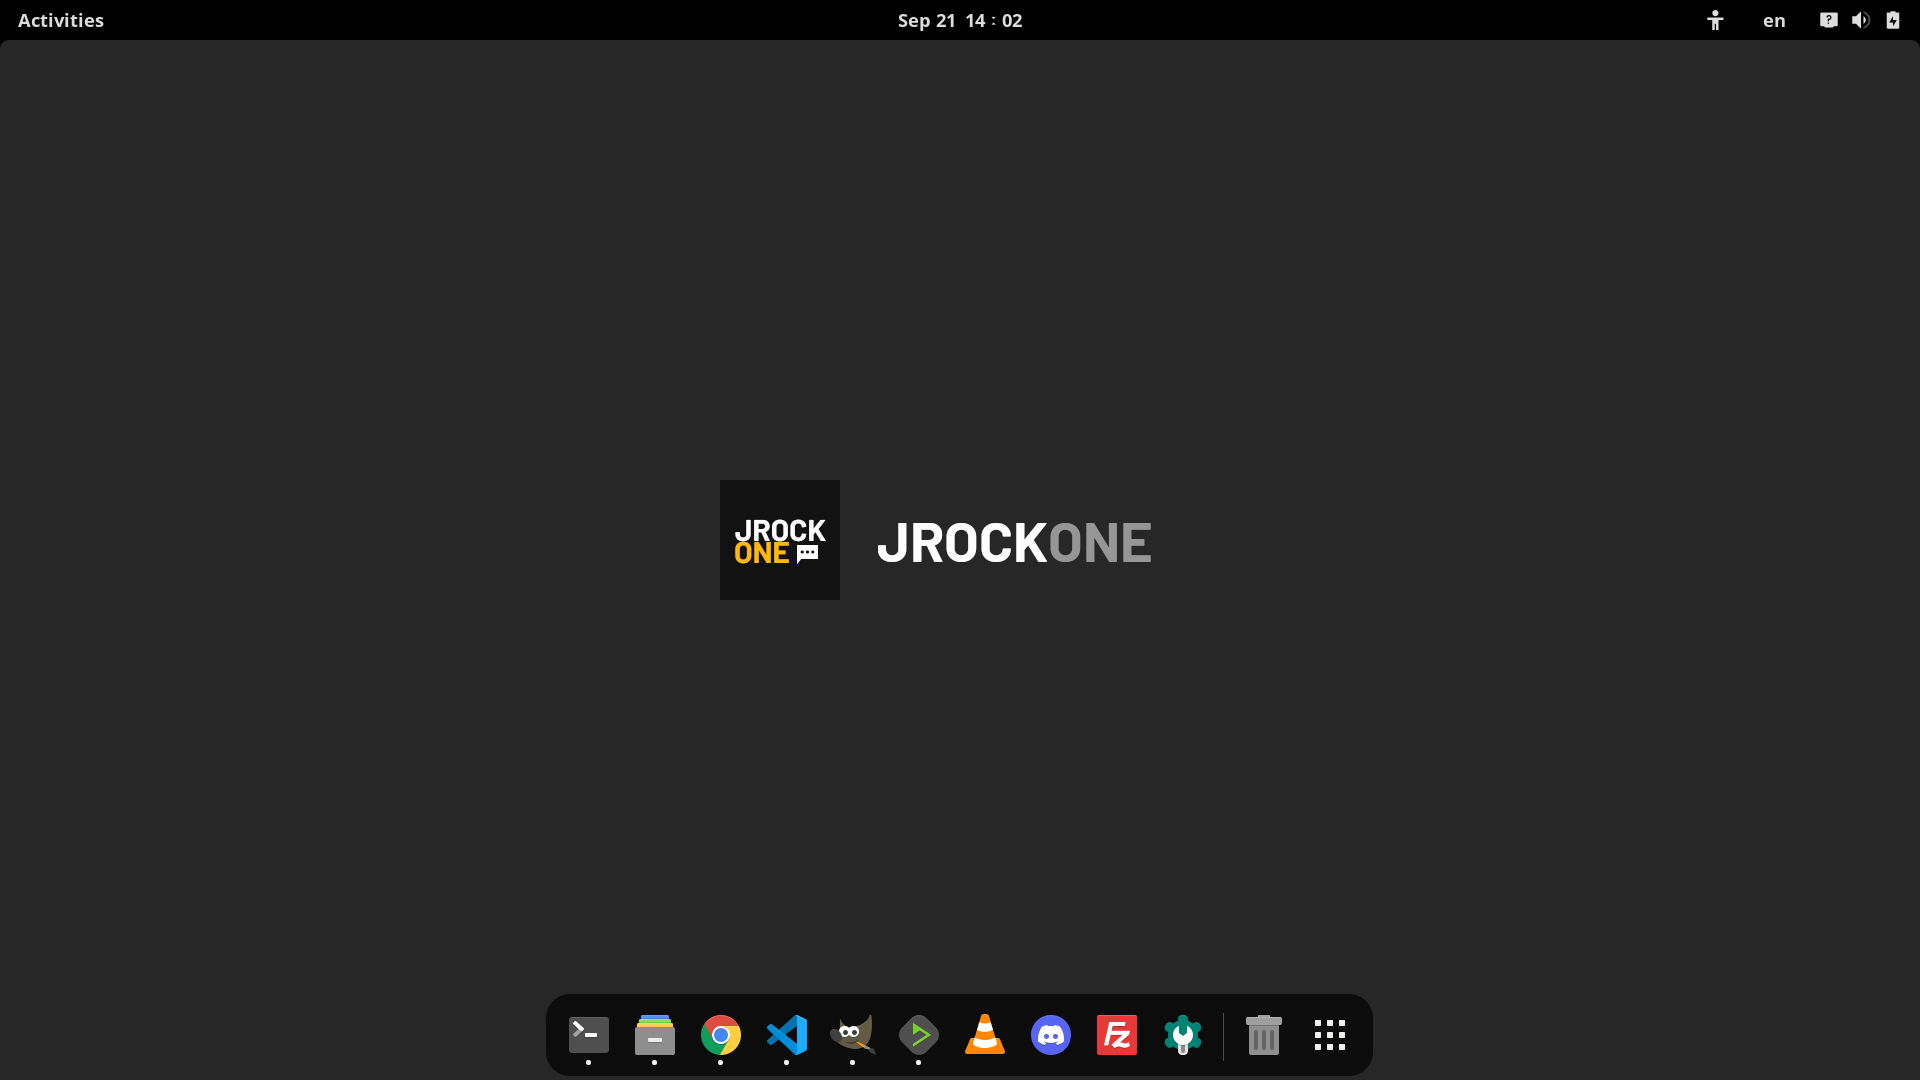The width and height of the screenshot is (1920, 1080).
Task: Click the volume speaker icon in top bar
Action: click(1860, 20)
